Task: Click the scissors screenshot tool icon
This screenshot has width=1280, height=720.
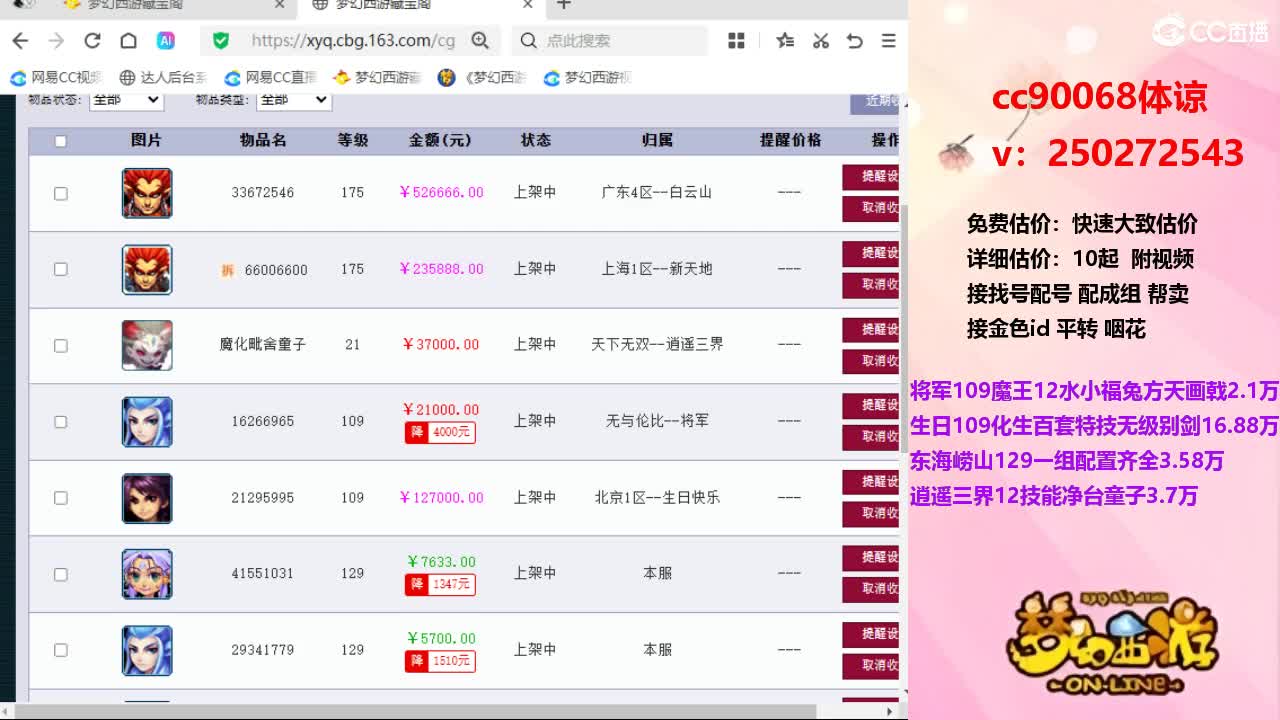Action: 820,41
